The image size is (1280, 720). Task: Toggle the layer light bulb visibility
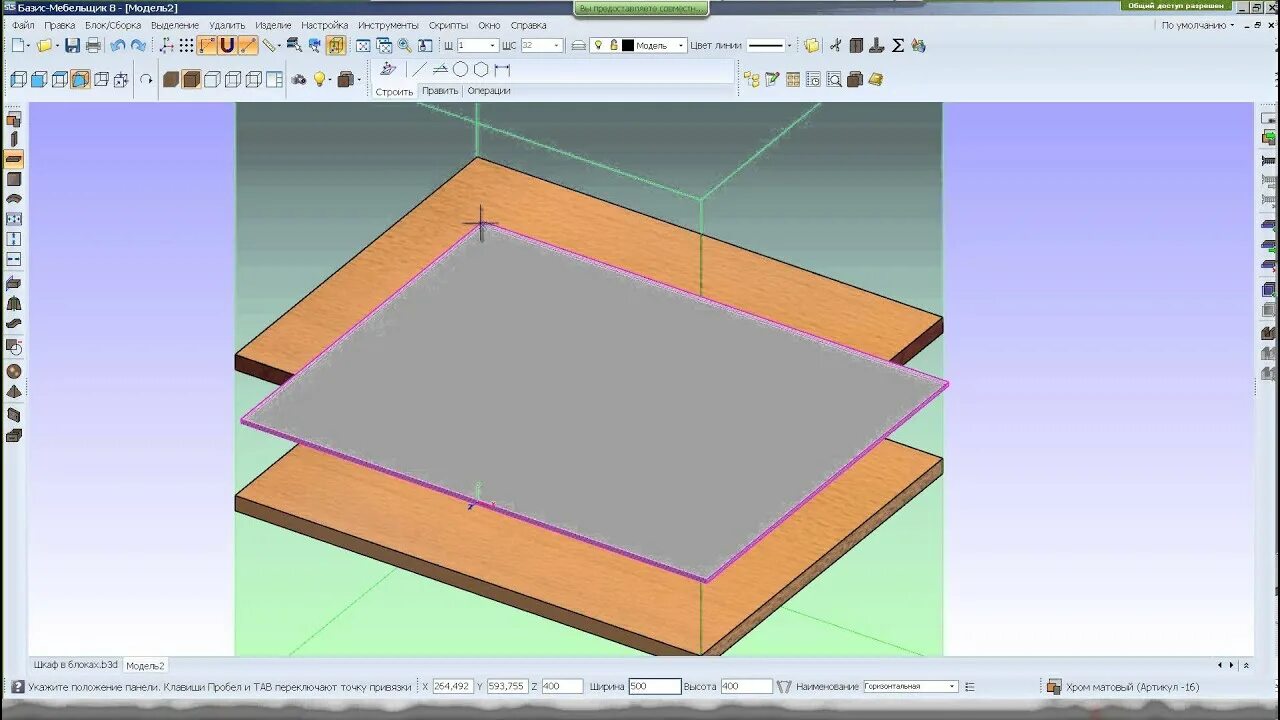point(598,45)
